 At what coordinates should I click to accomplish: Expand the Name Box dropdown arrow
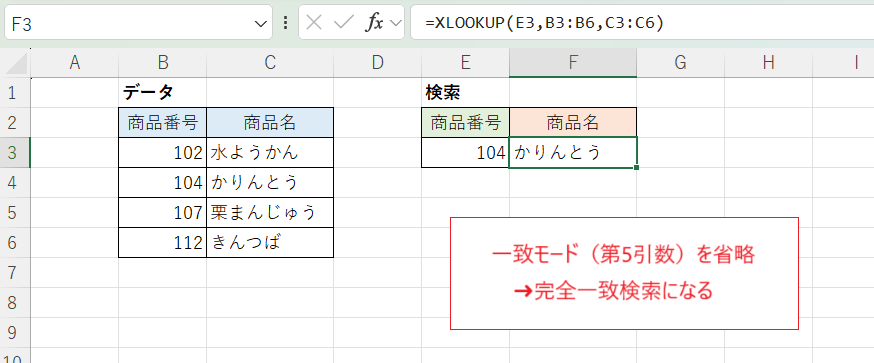[260, 23]
